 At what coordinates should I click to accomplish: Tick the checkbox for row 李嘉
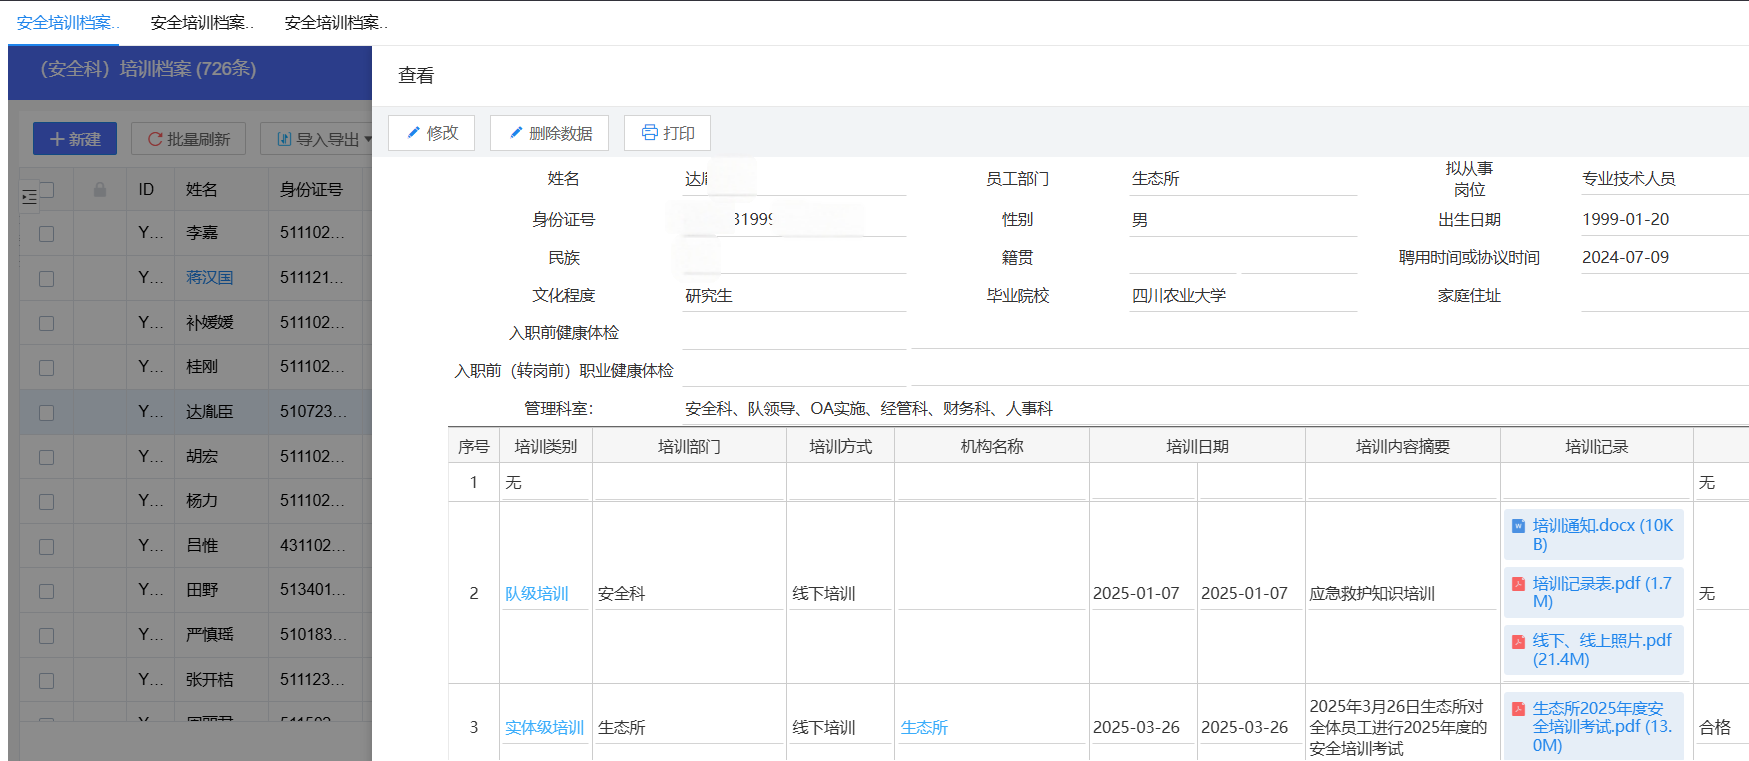[46, 233]
